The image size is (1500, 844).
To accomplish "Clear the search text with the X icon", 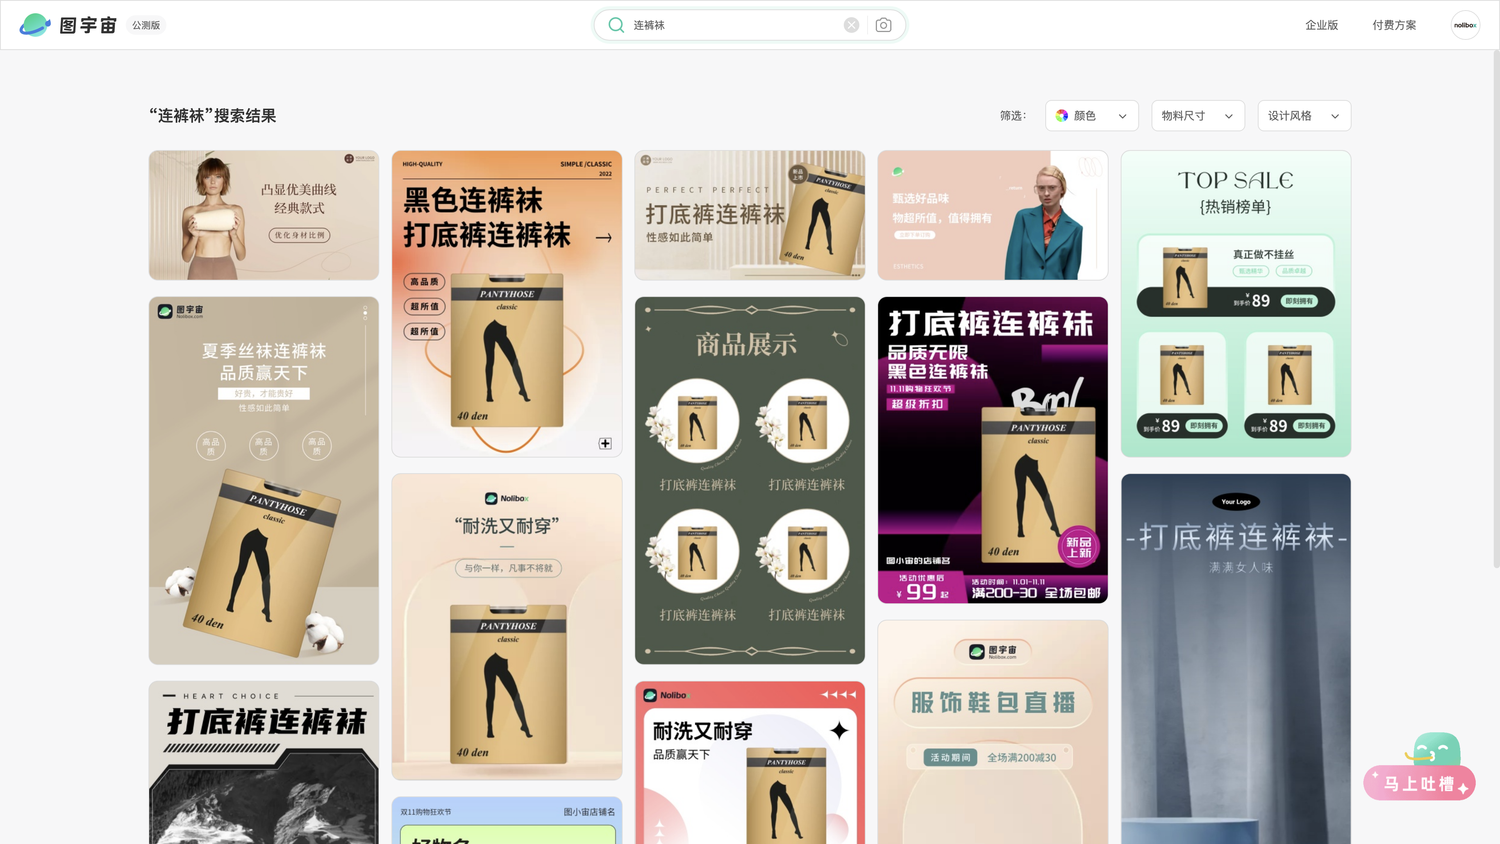I will point(851,25).
